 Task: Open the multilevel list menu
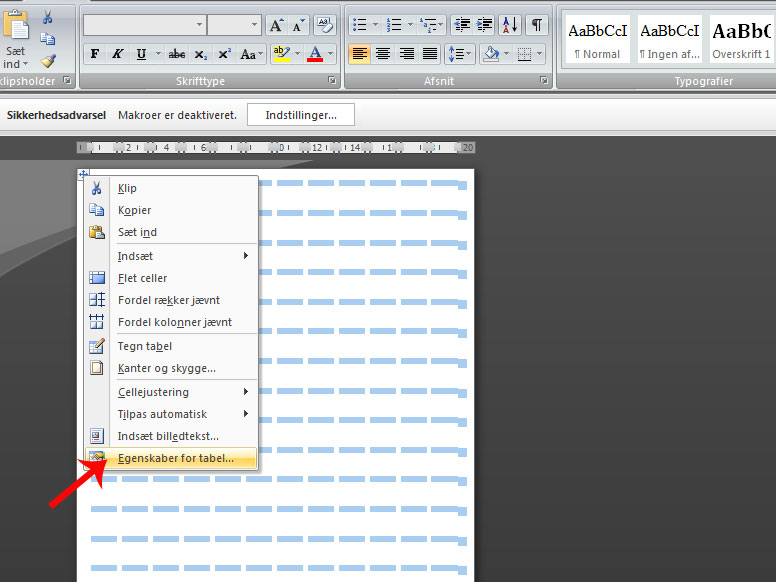coord(431,25)
